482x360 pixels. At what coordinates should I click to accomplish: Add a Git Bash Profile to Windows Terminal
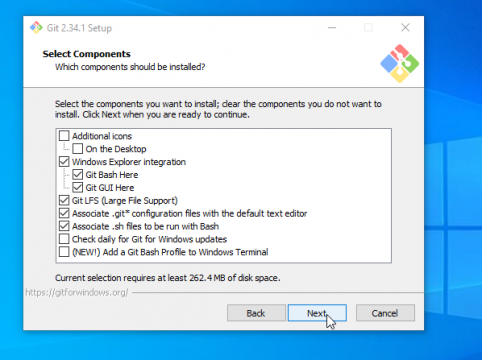[x=64, y=252]
